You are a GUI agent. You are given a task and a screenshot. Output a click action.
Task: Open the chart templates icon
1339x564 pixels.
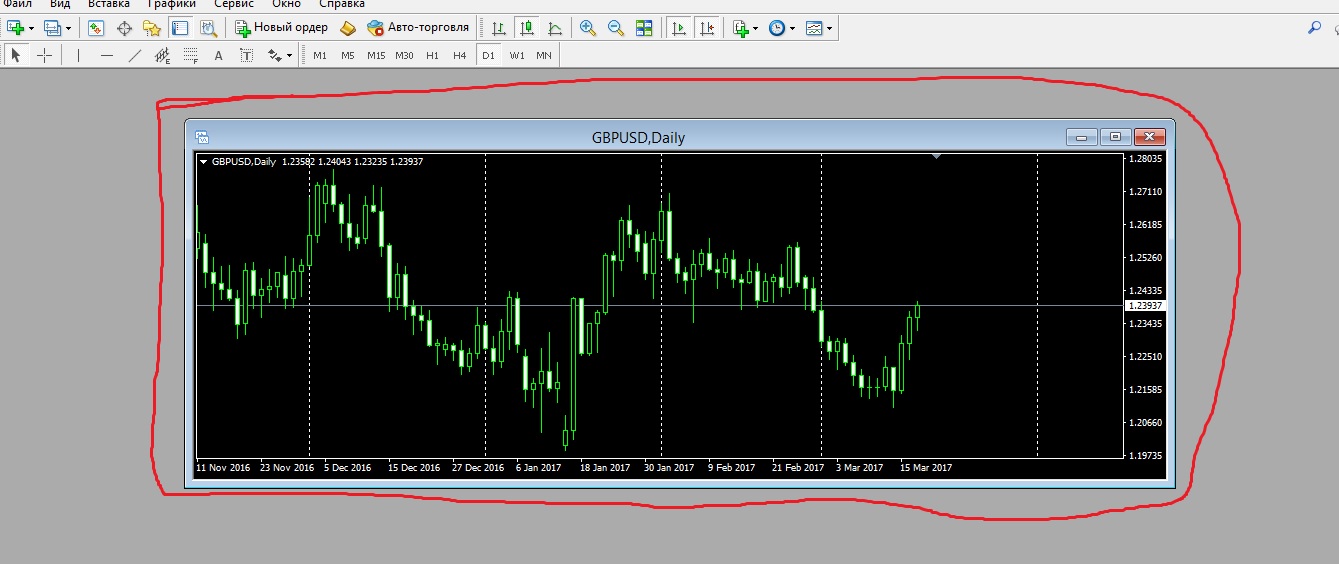click(x=815, y=28)
